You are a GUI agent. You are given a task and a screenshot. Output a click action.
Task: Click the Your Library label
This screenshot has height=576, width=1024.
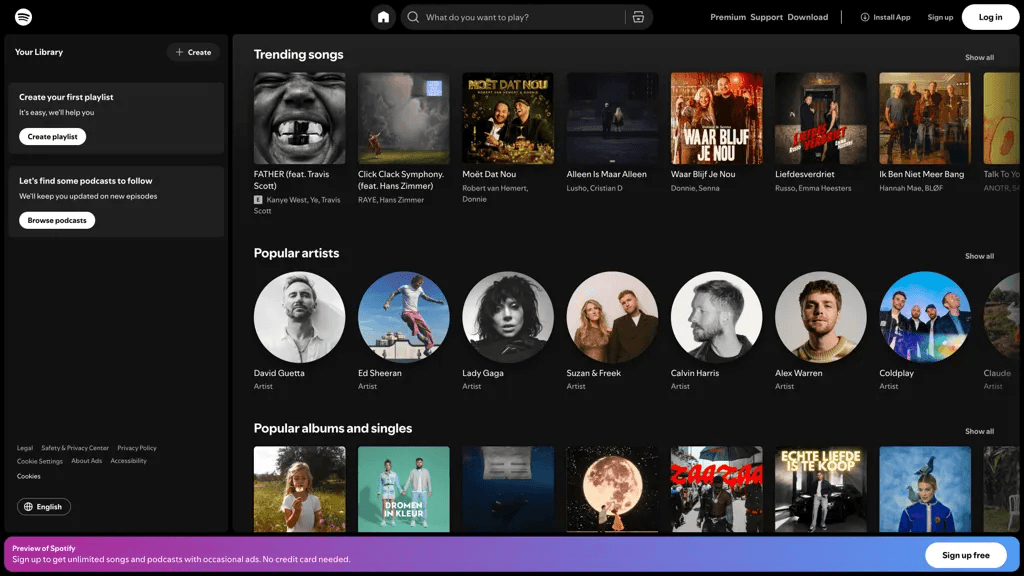point(39,52)
